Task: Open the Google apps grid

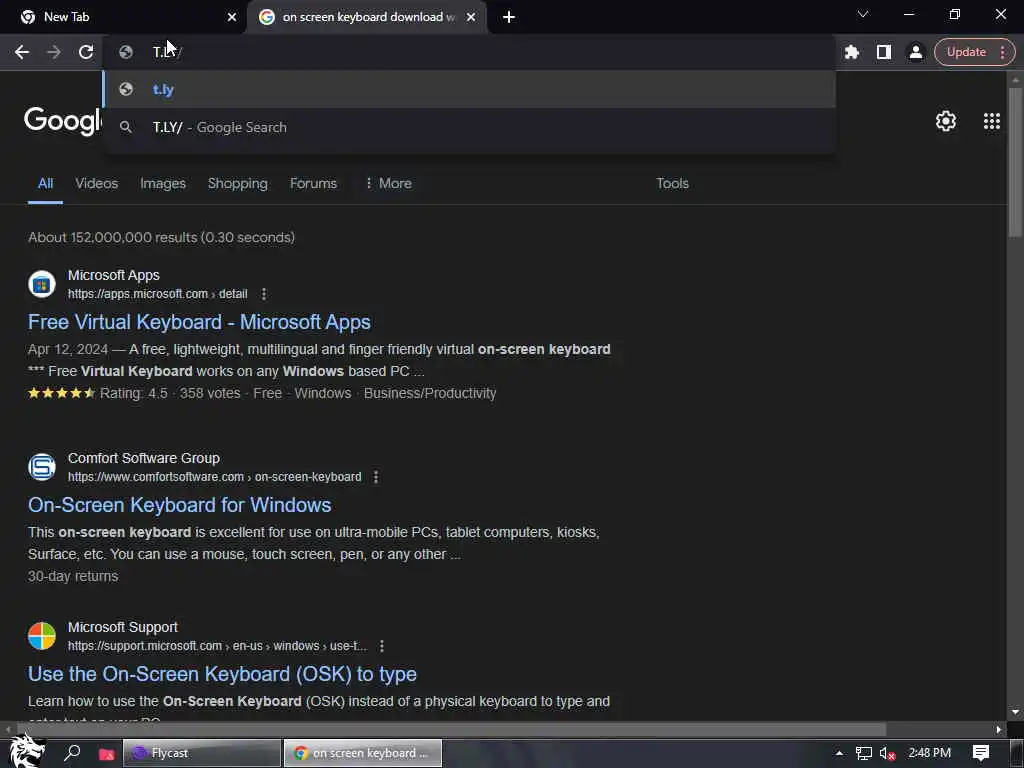Action: (991, 121)
